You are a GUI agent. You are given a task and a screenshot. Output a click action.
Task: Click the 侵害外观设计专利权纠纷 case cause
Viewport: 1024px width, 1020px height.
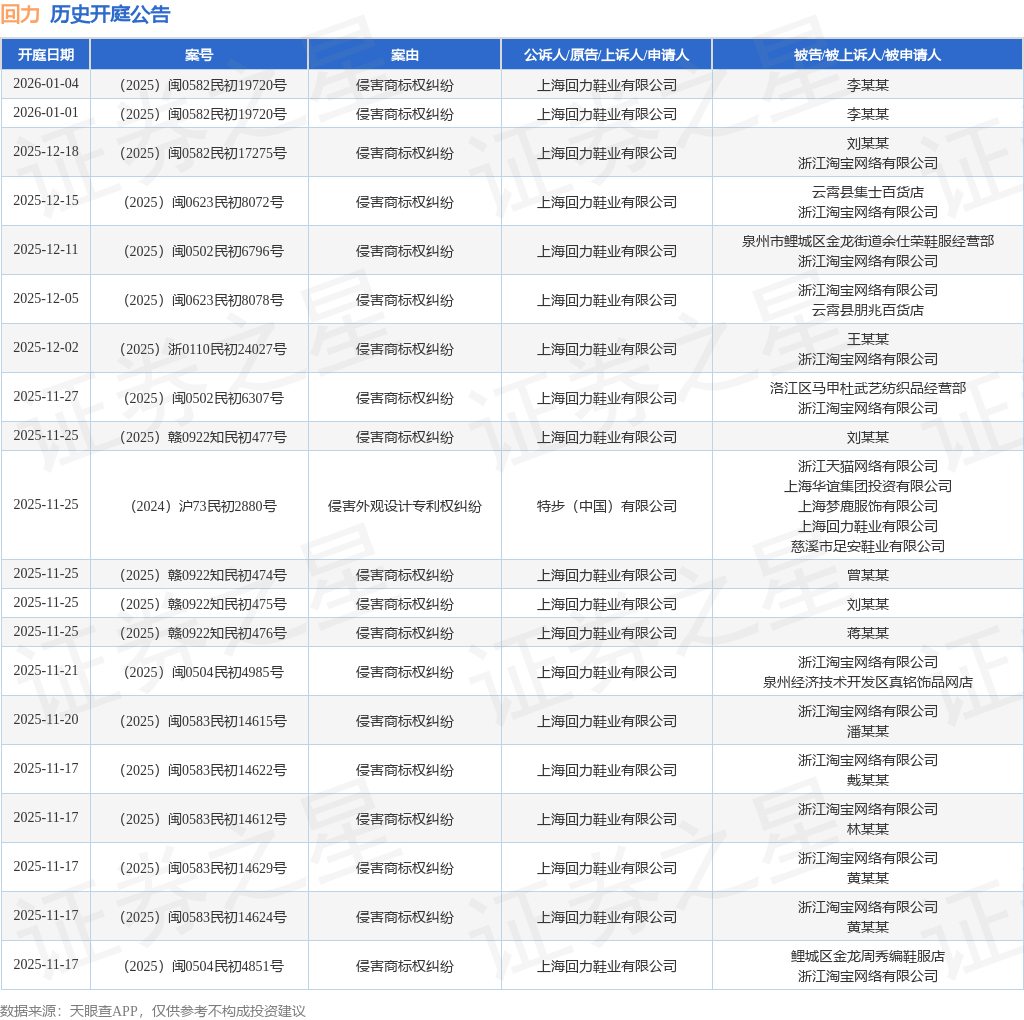click(x=404, y=506)
